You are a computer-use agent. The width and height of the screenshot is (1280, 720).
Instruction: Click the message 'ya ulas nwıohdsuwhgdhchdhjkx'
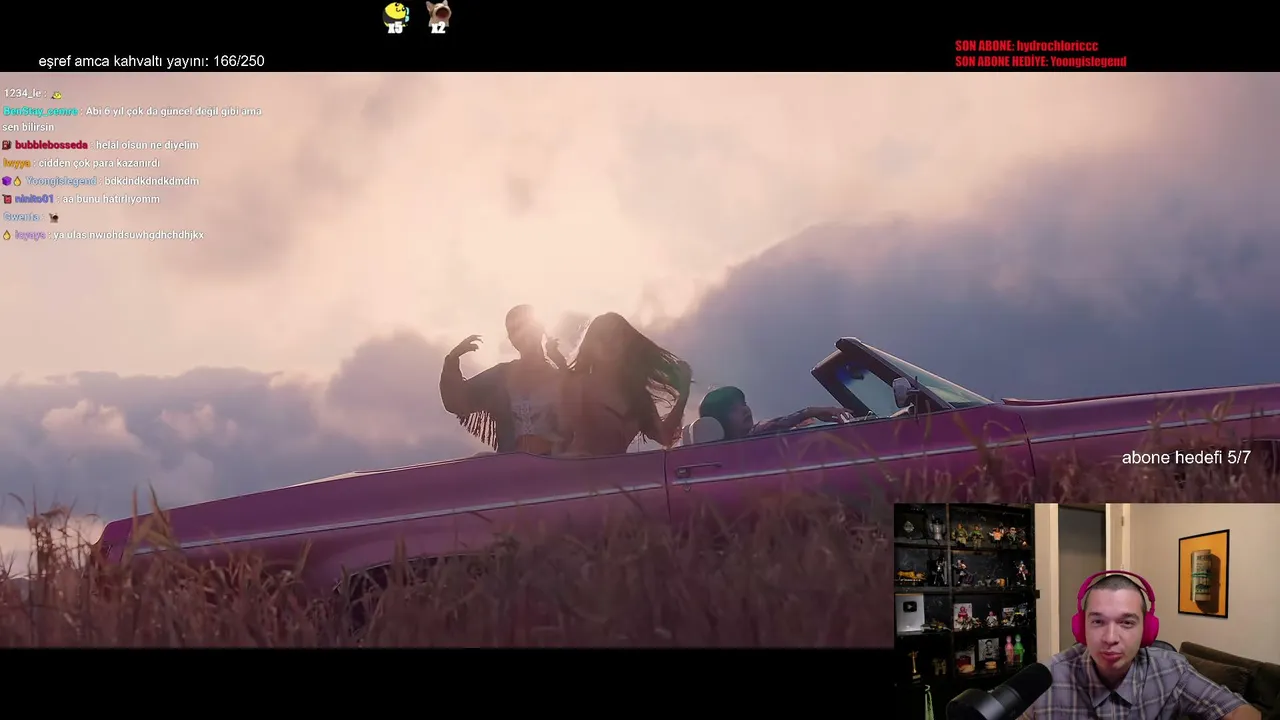129,235
